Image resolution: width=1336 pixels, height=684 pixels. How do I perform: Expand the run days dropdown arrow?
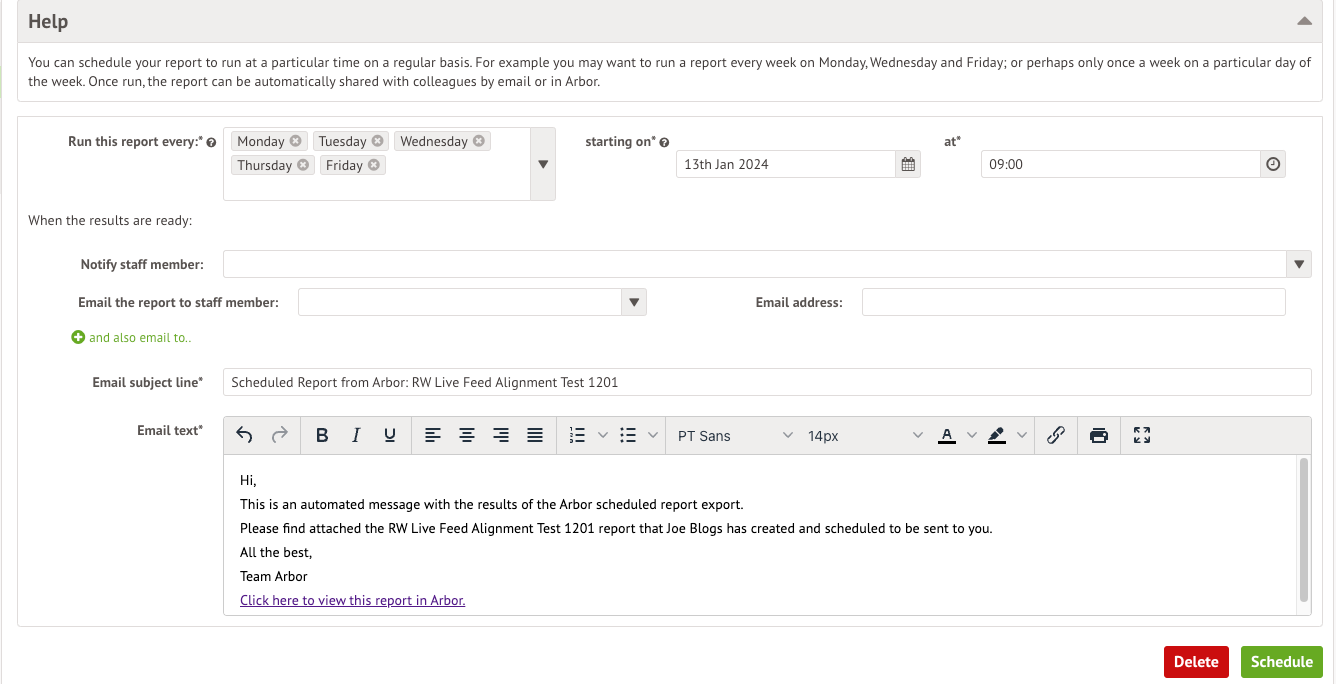point(543,164)
